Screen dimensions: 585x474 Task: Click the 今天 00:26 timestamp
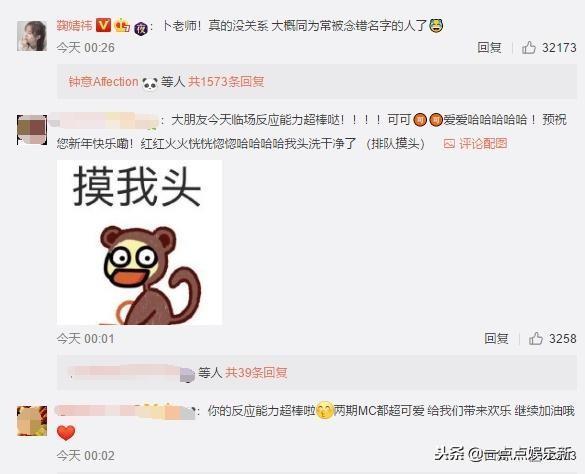click(85, 48)
